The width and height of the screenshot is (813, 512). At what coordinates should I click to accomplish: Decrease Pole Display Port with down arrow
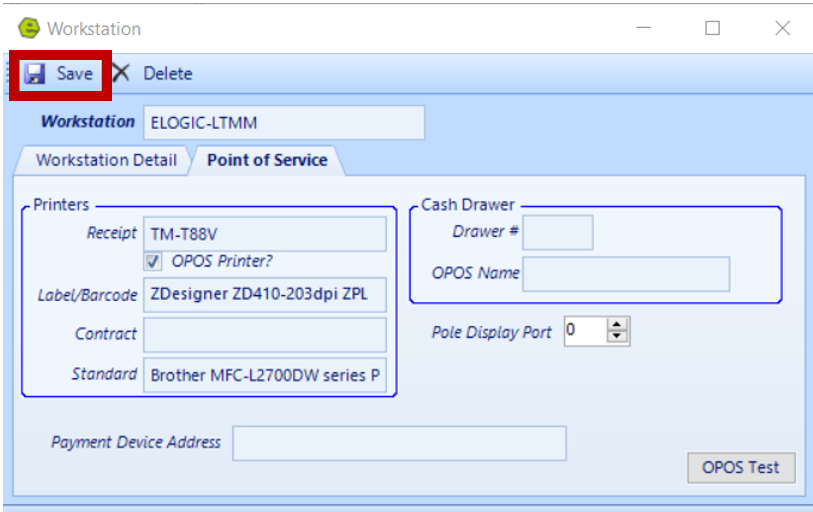click(x=618, y=337)
